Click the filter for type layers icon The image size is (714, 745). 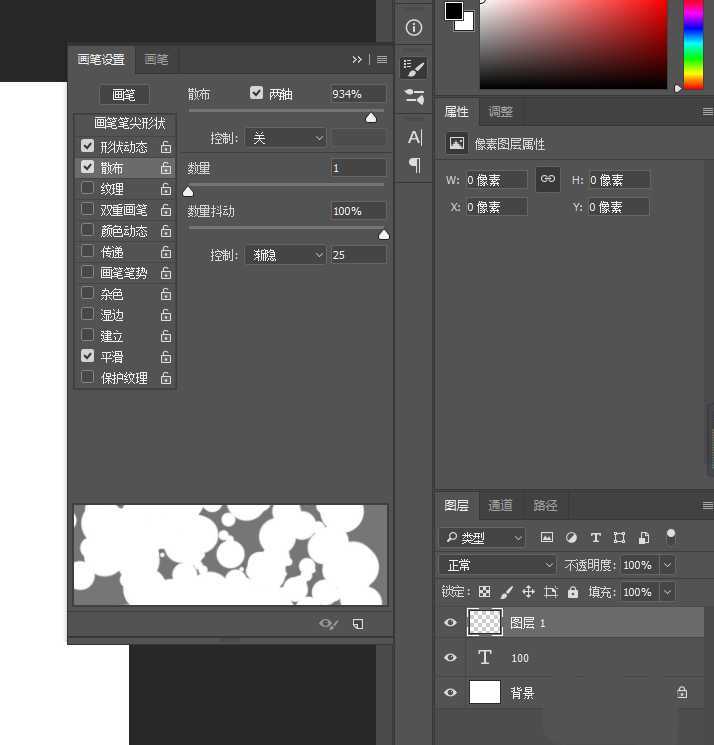[x=596, y=538]
